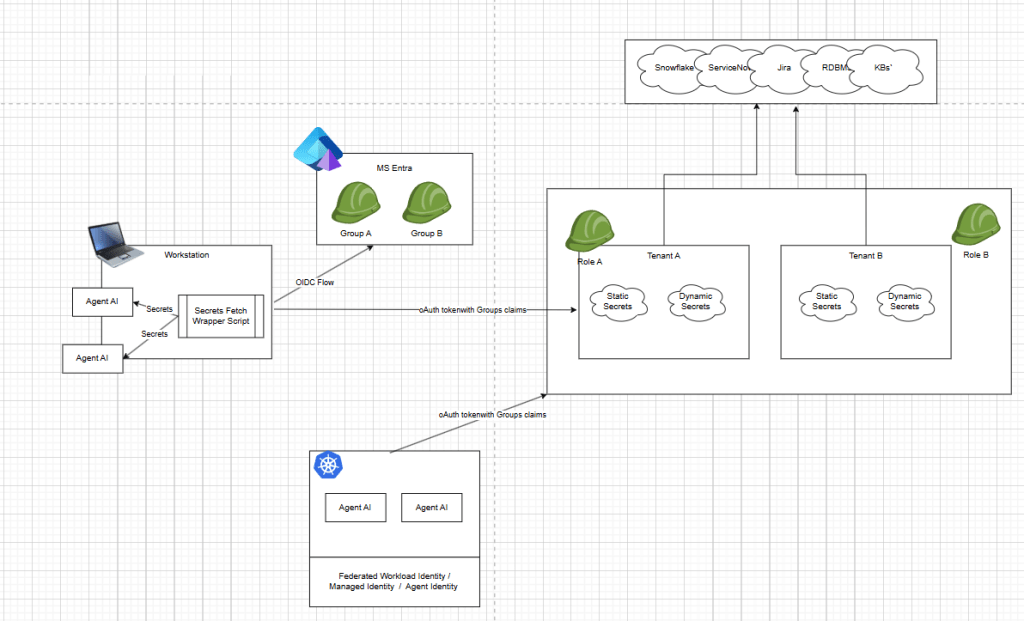Select Dynamic Secrets cloud in Tenant A
Viewport: 1024px width, 621px height.
tap(695, 302)
